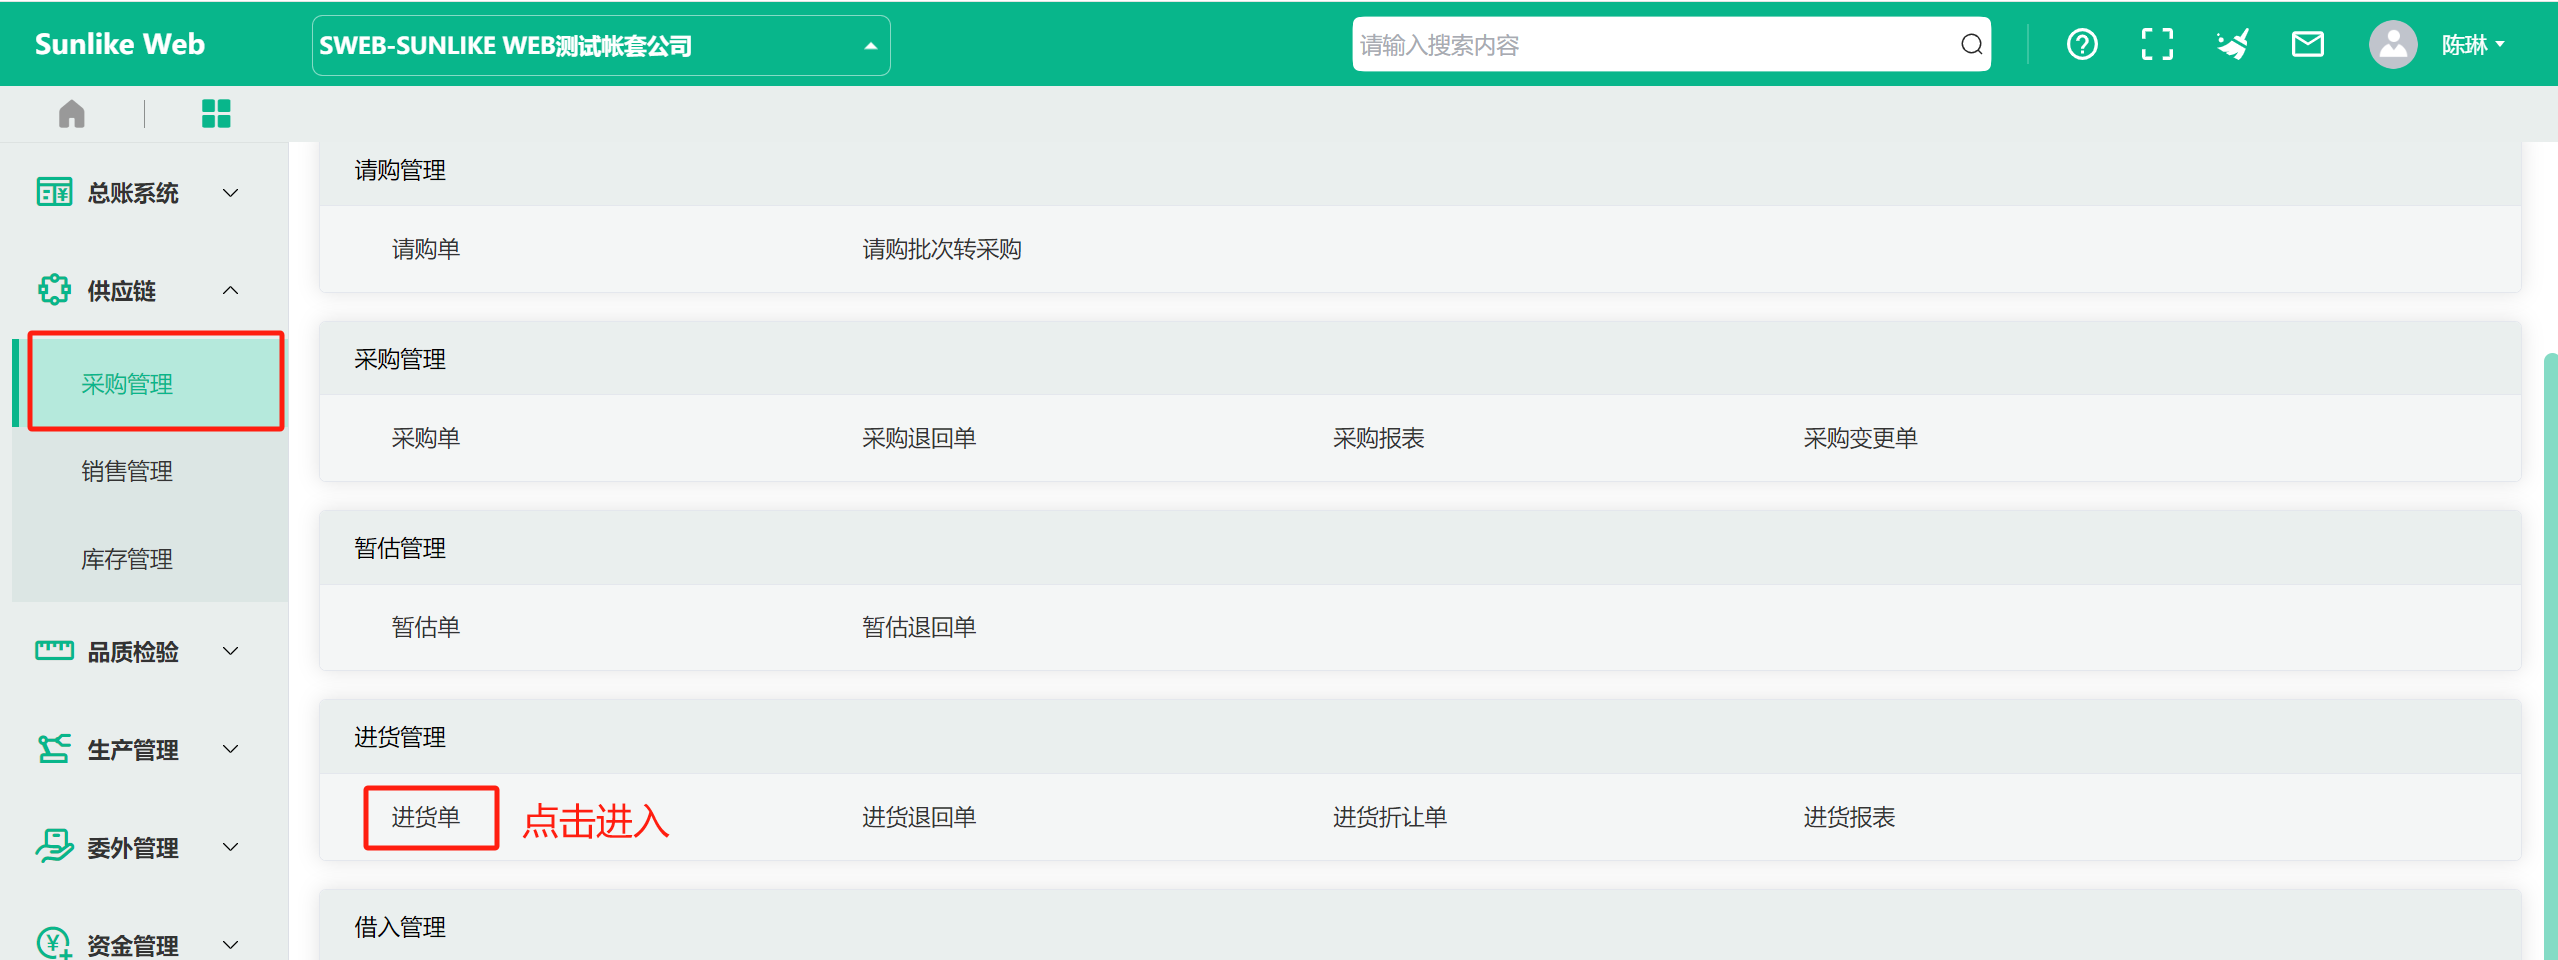Expand the 品质检验 chevron
Screen dimensions: 2558x960
tap(230, 651)
